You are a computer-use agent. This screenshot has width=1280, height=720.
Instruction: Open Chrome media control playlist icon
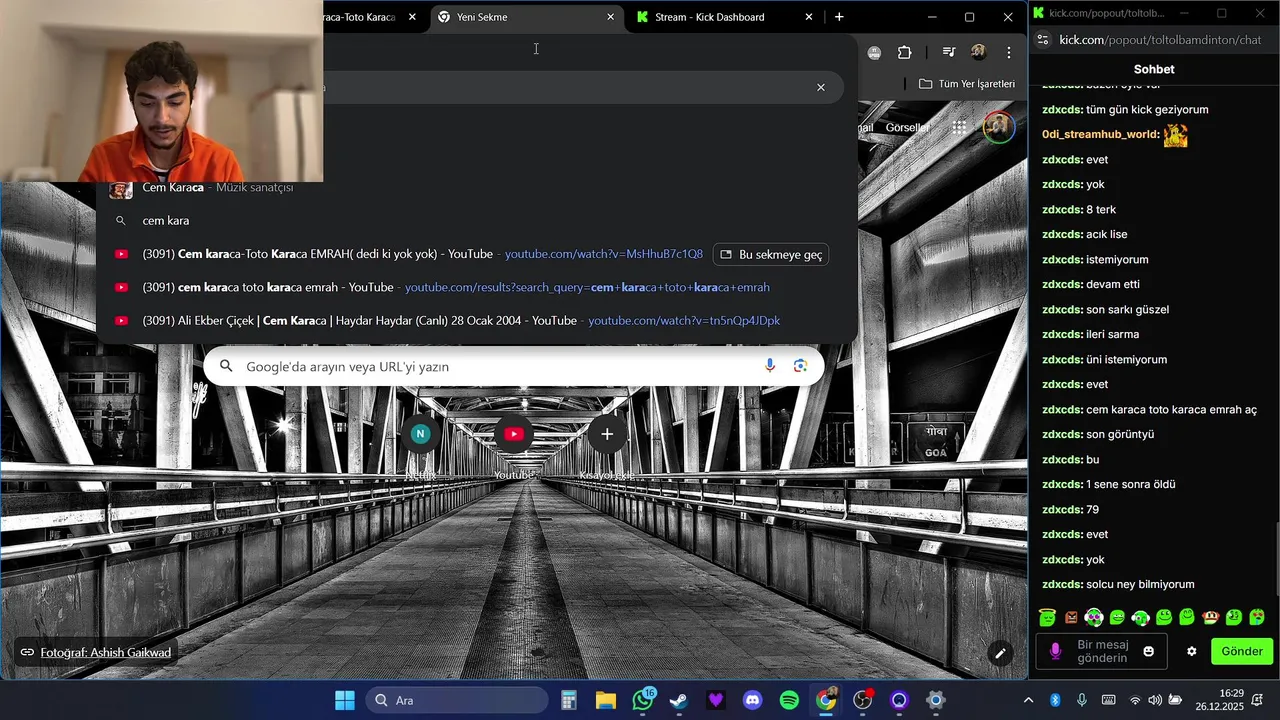(950, 53)
